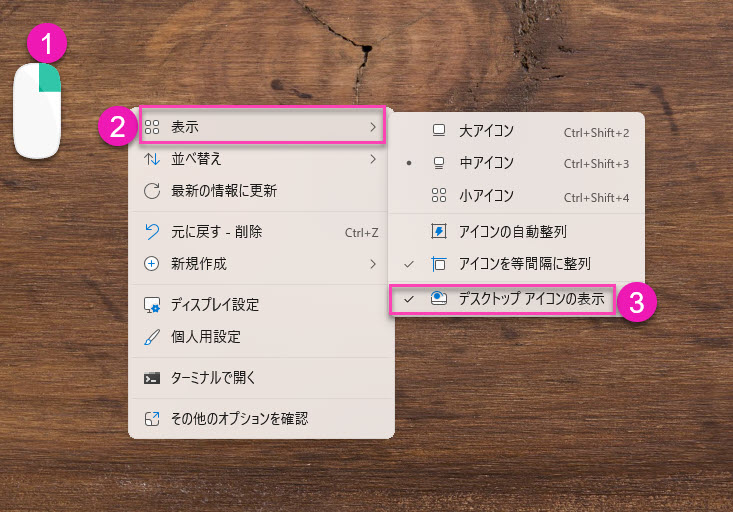The image size is (733, 512).
Task: Click the refresh icon for 最新の情報に更新
Action: pos(152,190)
